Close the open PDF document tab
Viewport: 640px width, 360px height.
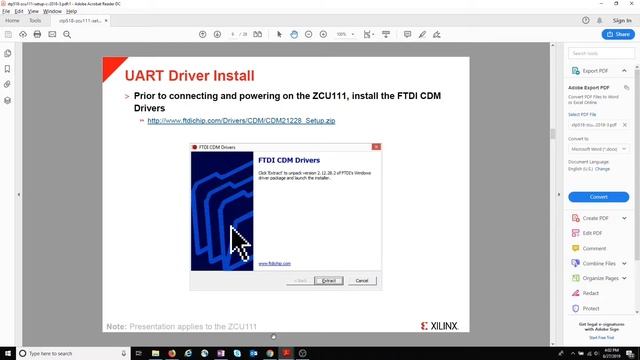[106, 20]
